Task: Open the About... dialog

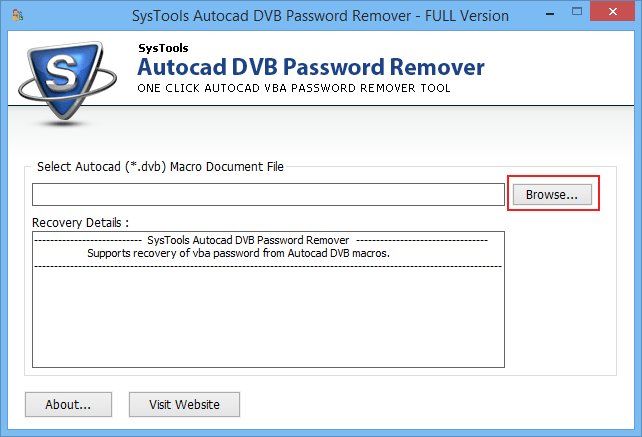Action: click(68, 405)
